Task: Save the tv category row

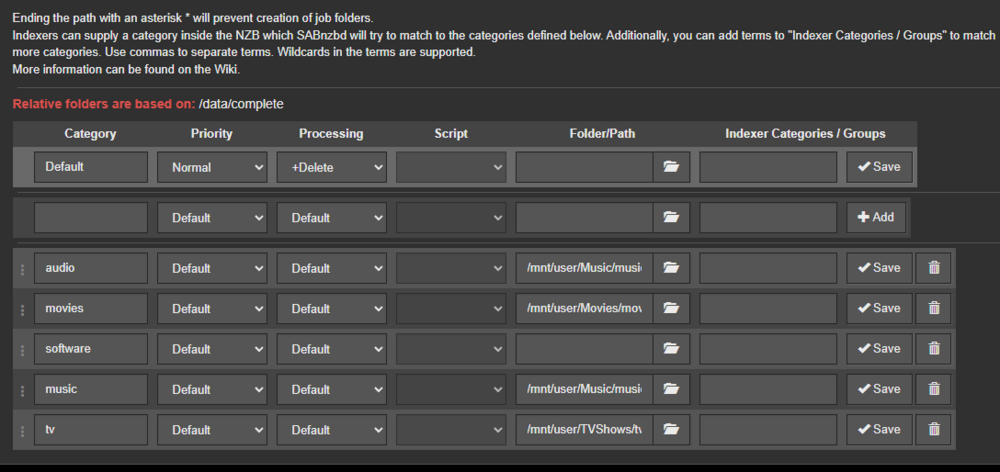Action: 879,429
